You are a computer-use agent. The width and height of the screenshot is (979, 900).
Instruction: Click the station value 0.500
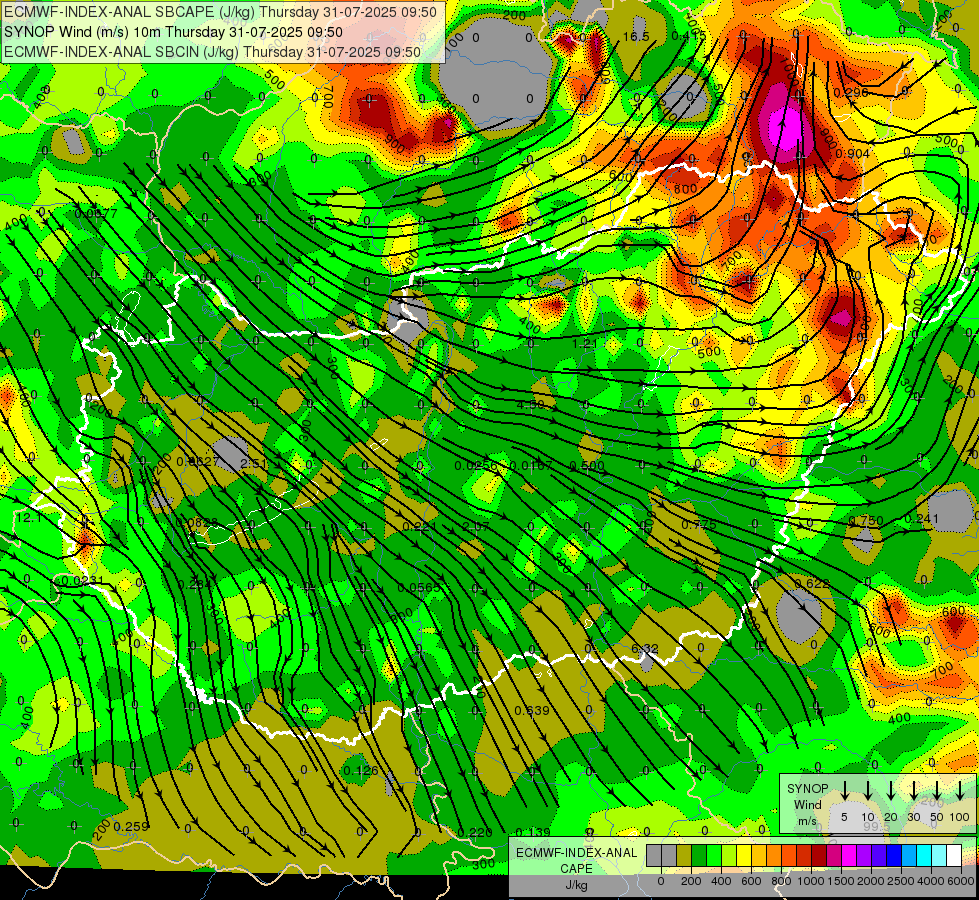pyautogui.click(x=588, y=465)
